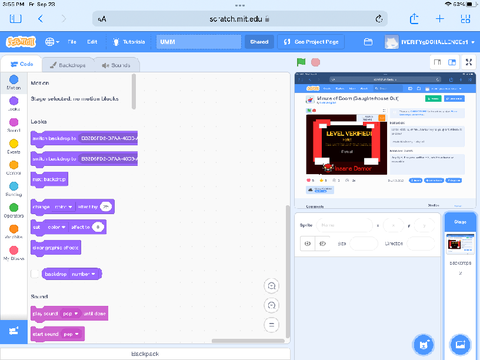Stop the project with the red stop icon
This screenshot has width=480, height=360.
(315, 62)
